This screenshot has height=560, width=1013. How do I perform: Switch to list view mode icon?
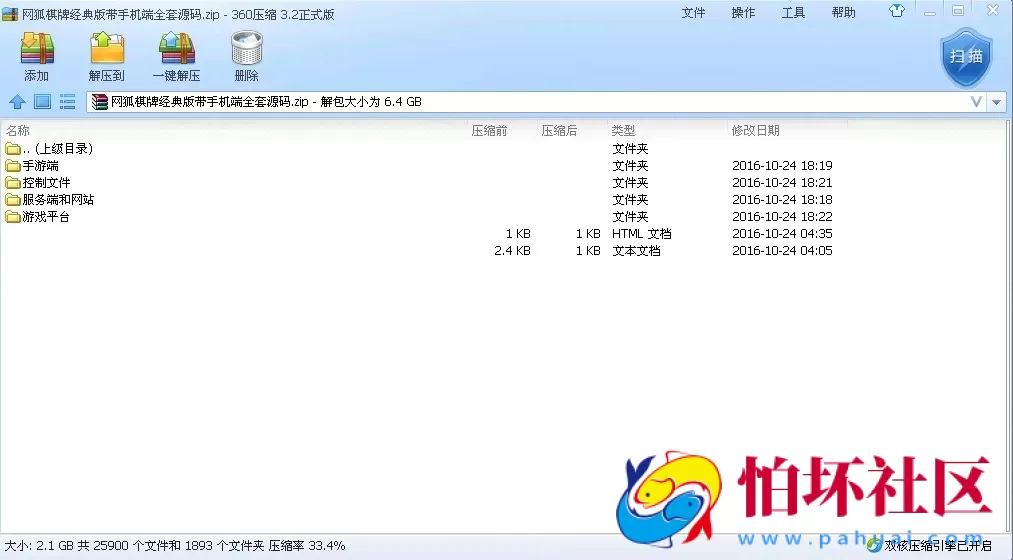(67, 101)
